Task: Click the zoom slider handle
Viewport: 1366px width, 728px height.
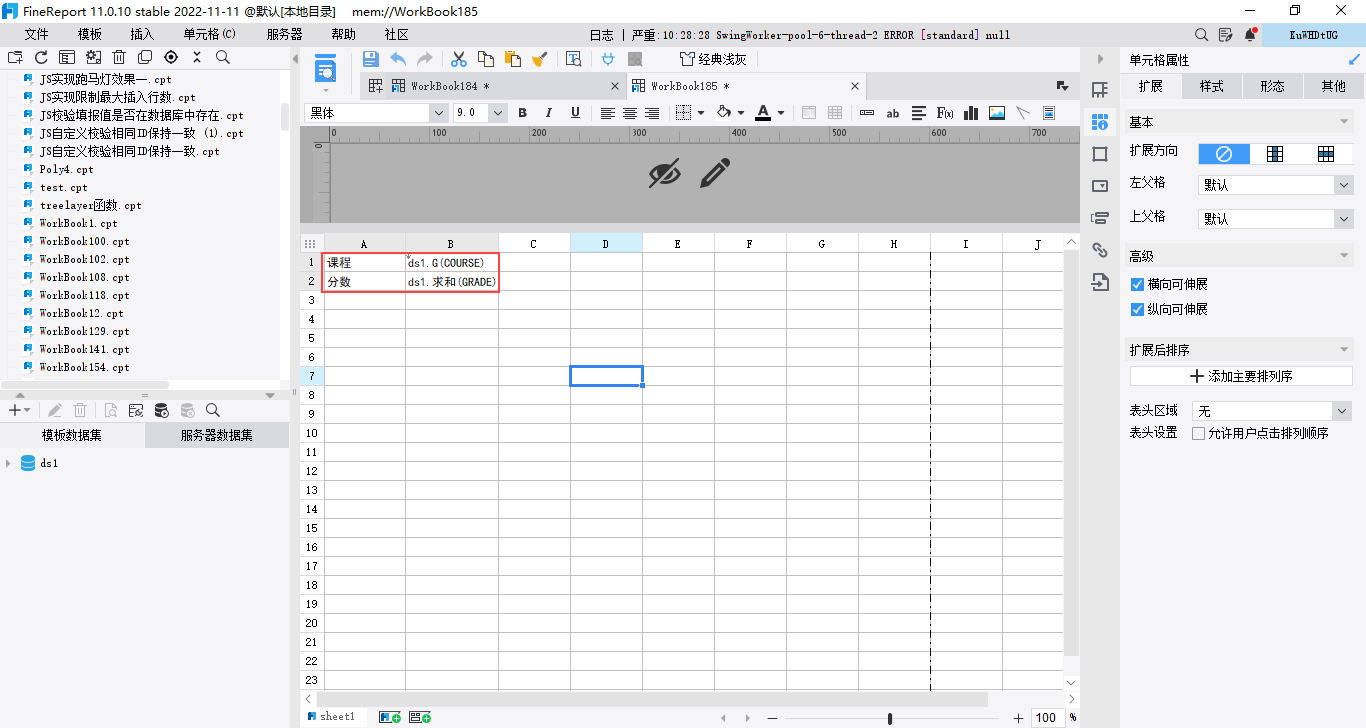Action: (890, 718)
